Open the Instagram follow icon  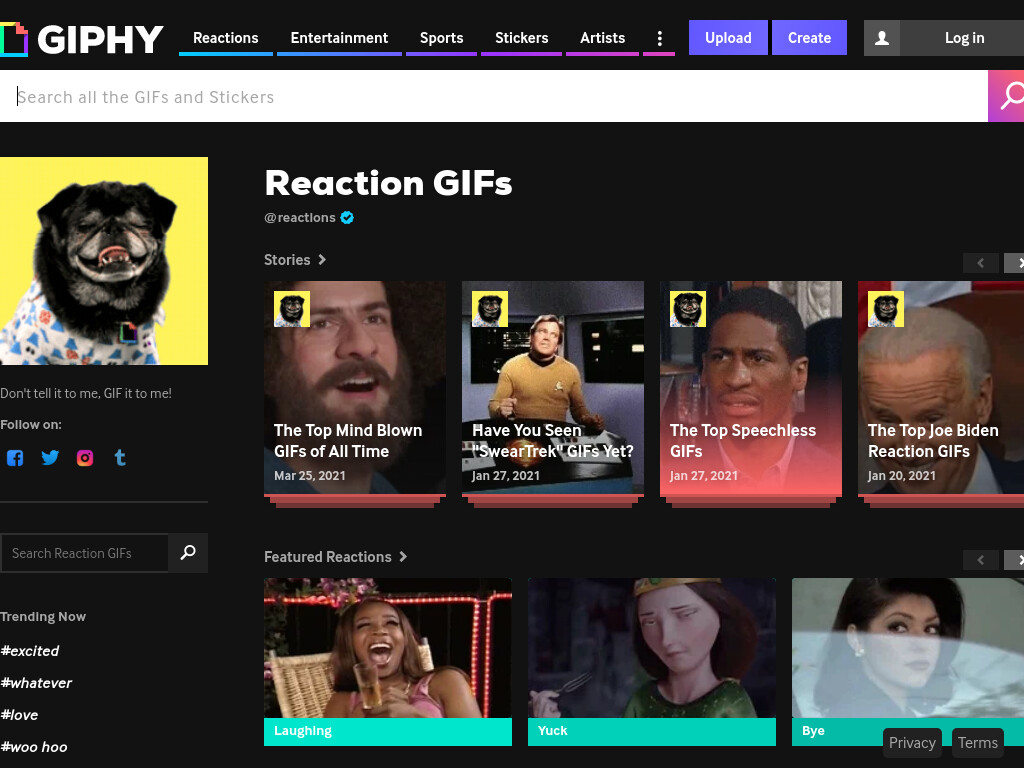[85, 458]
